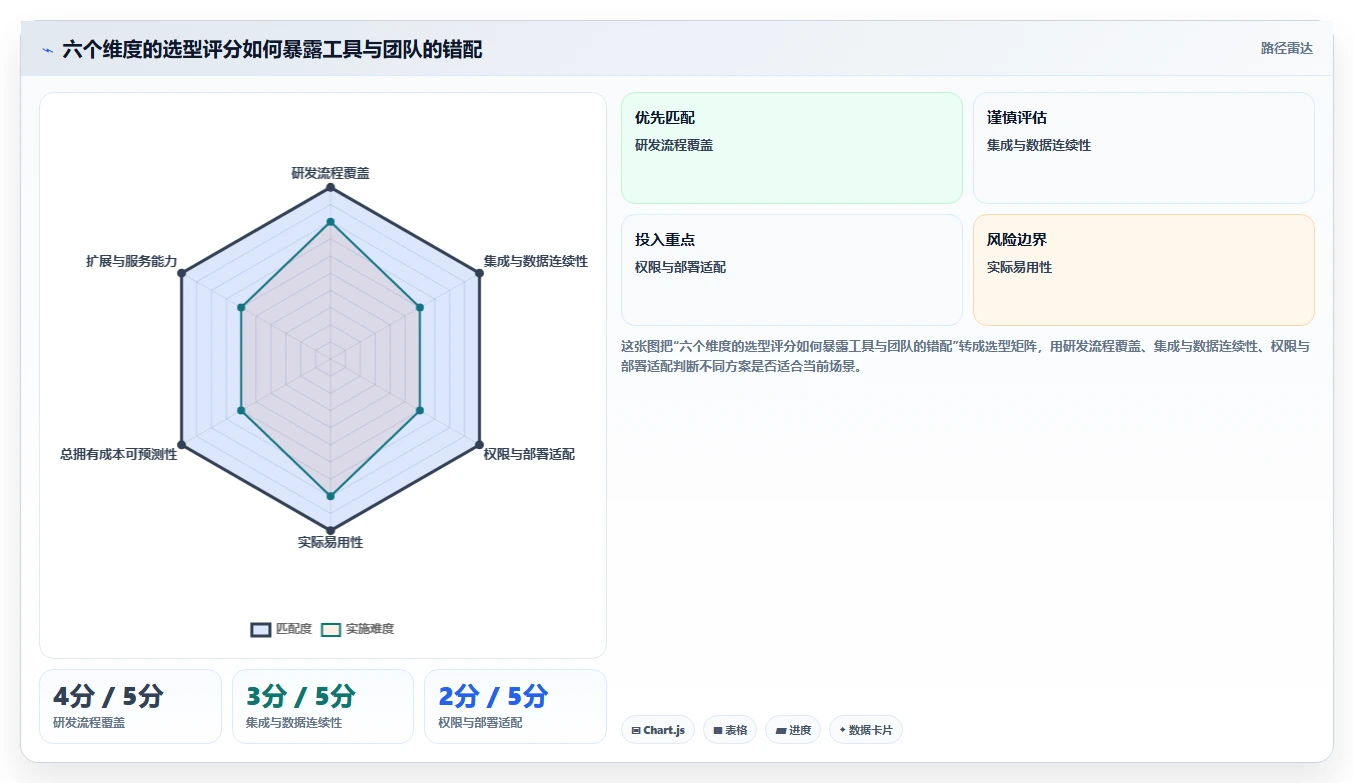1354x783 pixels.
Task: Click 实施难度 data point on 实际易用性 axis
Action: (330, 495)
